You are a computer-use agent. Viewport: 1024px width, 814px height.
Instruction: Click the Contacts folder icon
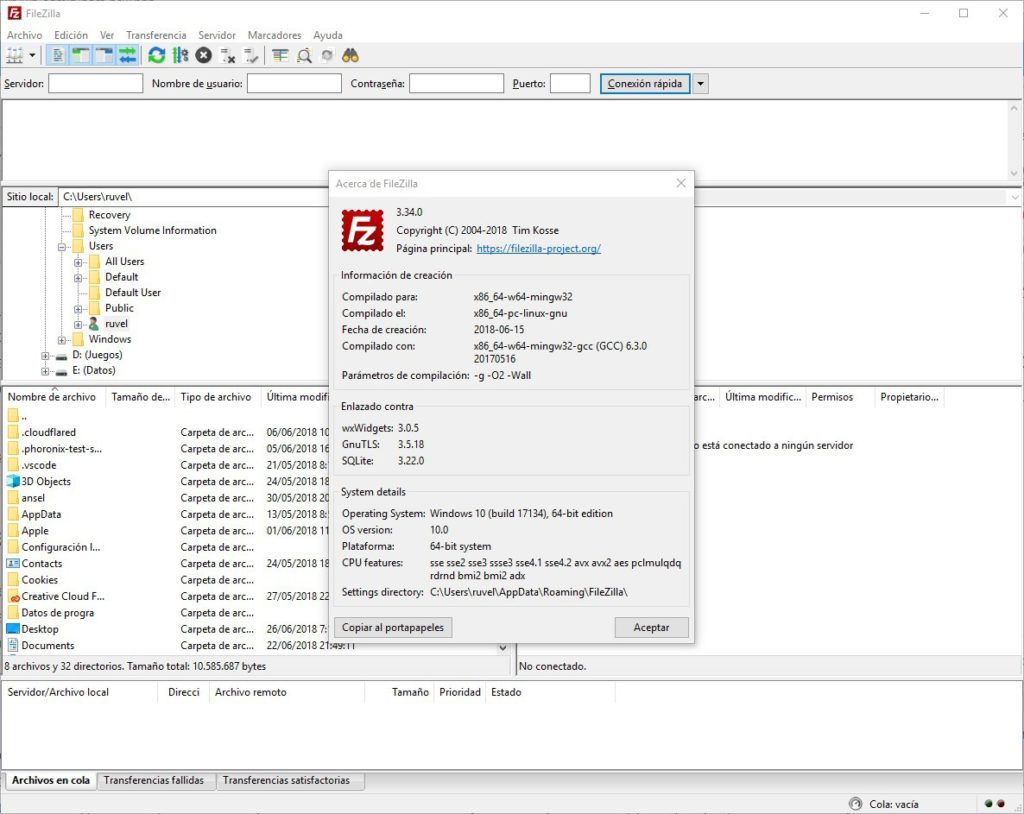(x=12, y=563)
